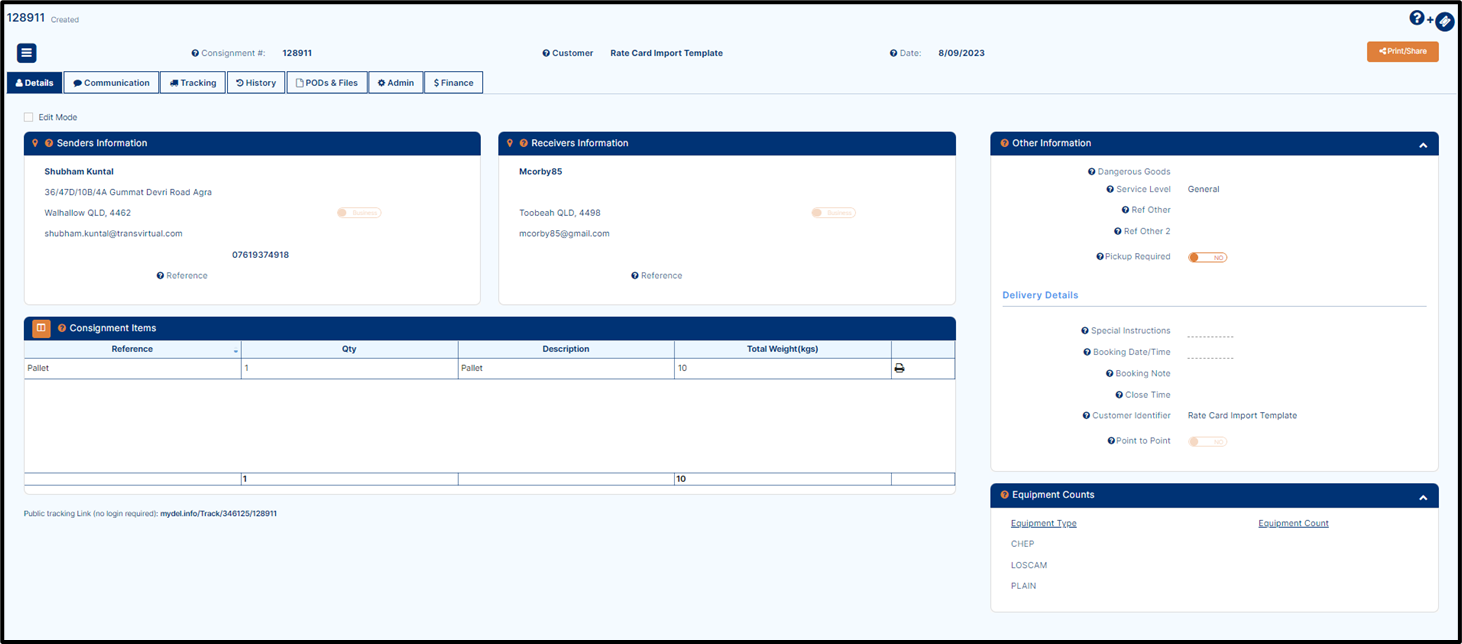Click the orange columns icon in Consignment Items
Image resolution: width=1462 pixels, height=644 pixels.
click(x=41, y=328)
